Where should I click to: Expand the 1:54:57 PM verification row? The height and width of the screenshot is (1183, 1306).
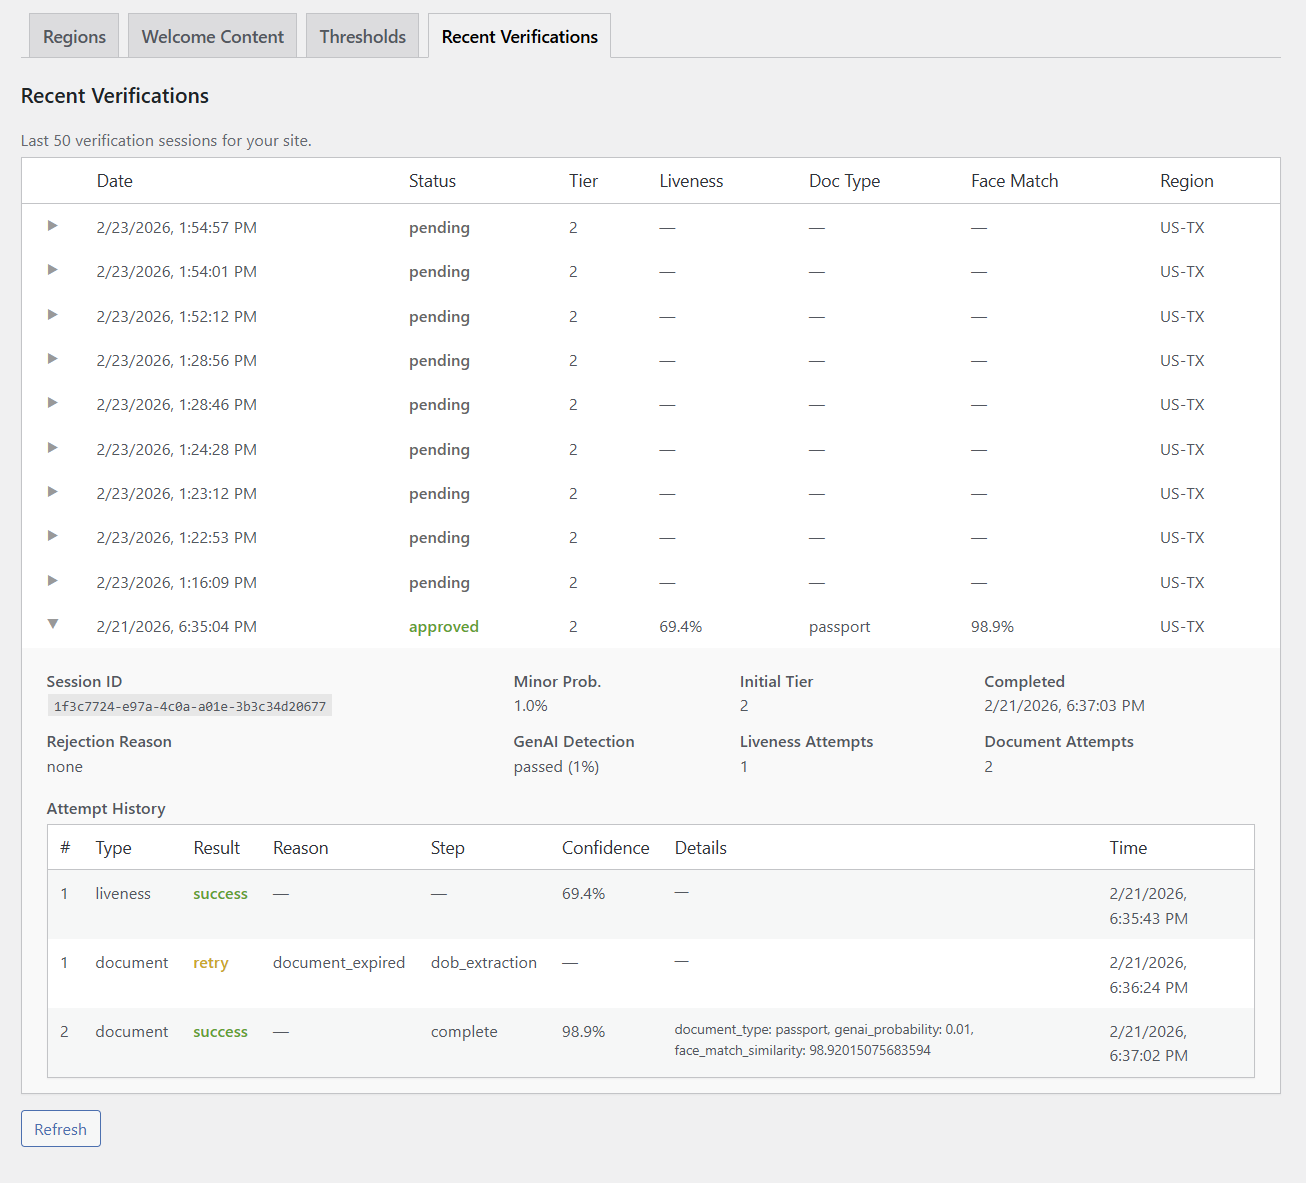tap(53, 227)
